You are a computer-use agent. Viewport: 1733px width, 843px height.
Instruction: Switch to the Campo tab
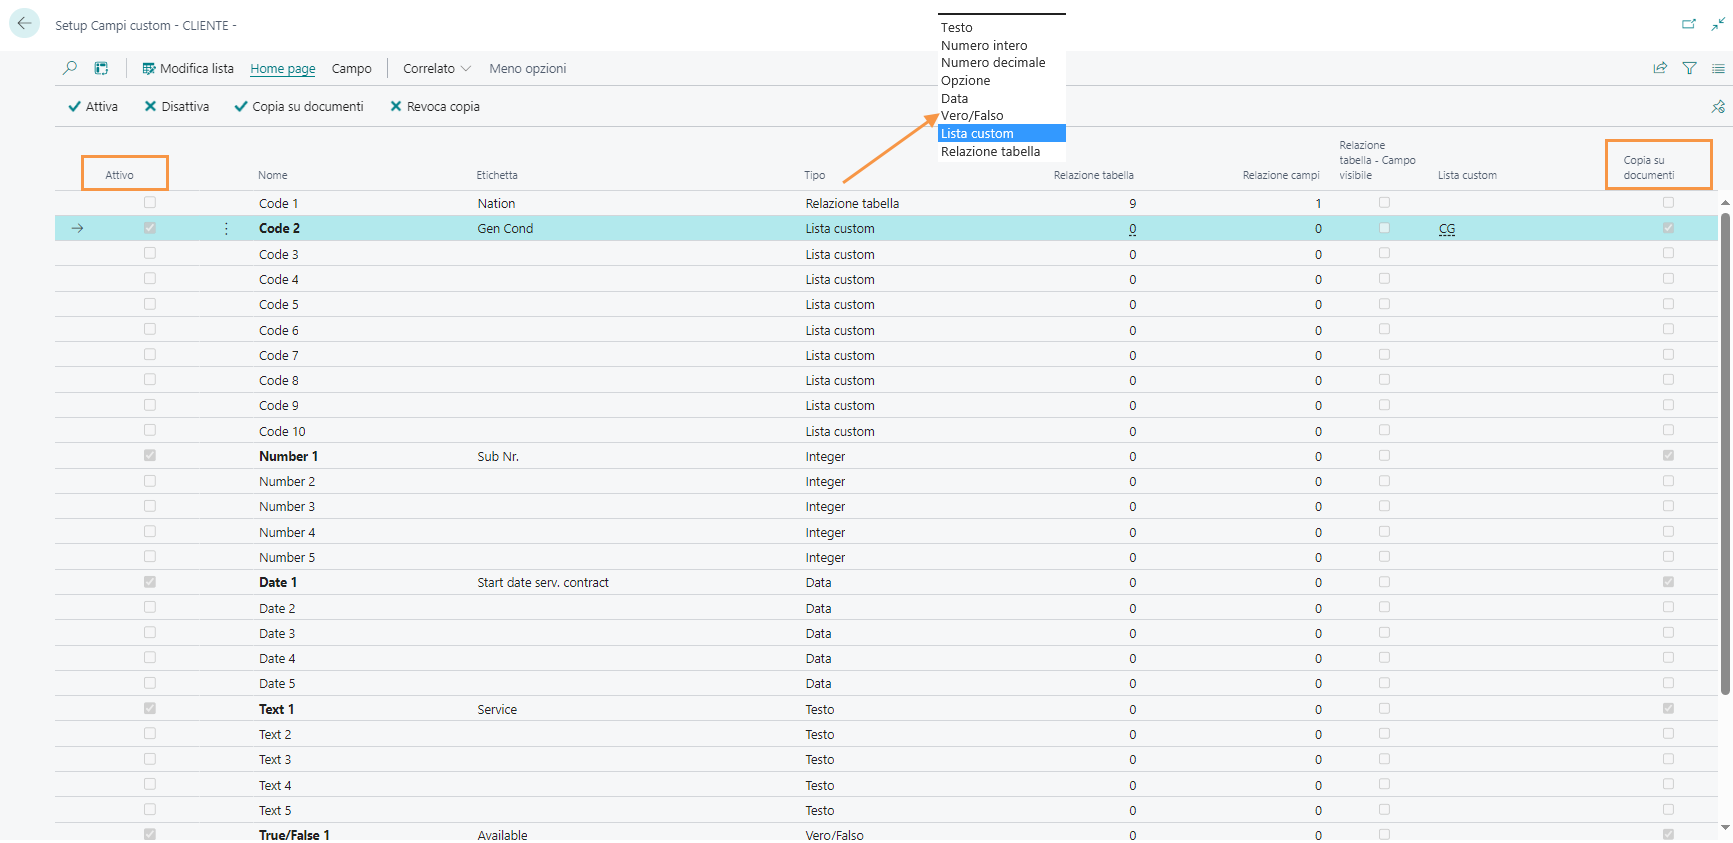(x=351, y=68)
